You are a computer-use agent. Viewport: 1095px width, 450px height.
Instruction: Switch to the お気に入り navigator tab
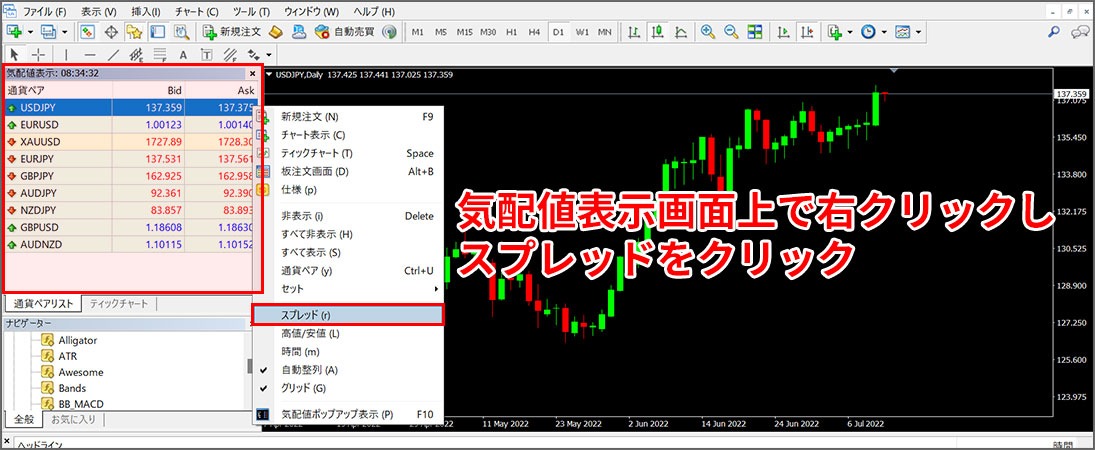pos(74,419)
